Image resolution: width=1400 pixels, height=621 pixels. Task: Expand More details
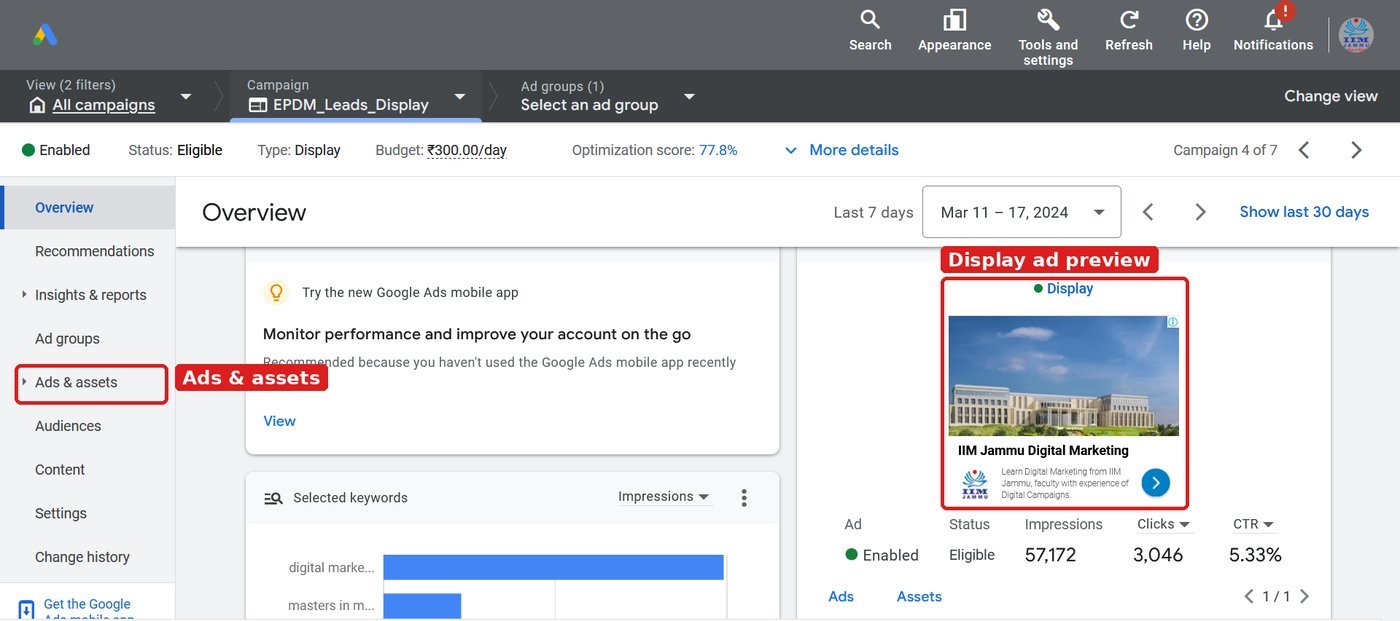pos(841,150)
